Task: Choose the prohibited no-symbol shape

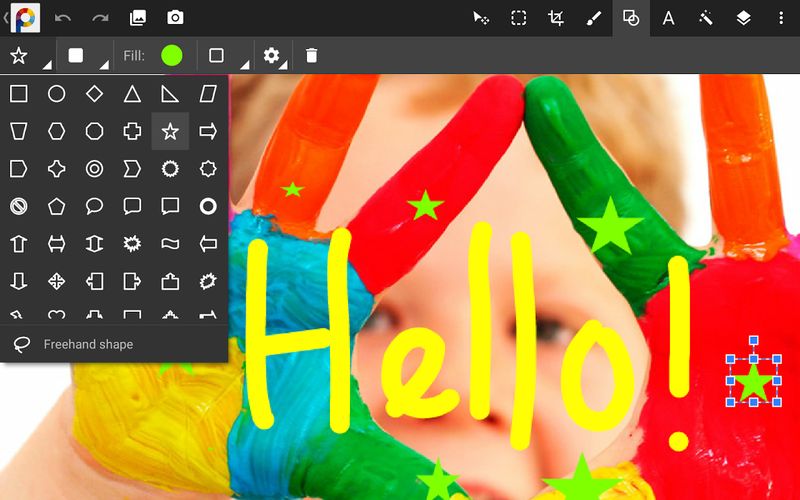Action: 19,206
